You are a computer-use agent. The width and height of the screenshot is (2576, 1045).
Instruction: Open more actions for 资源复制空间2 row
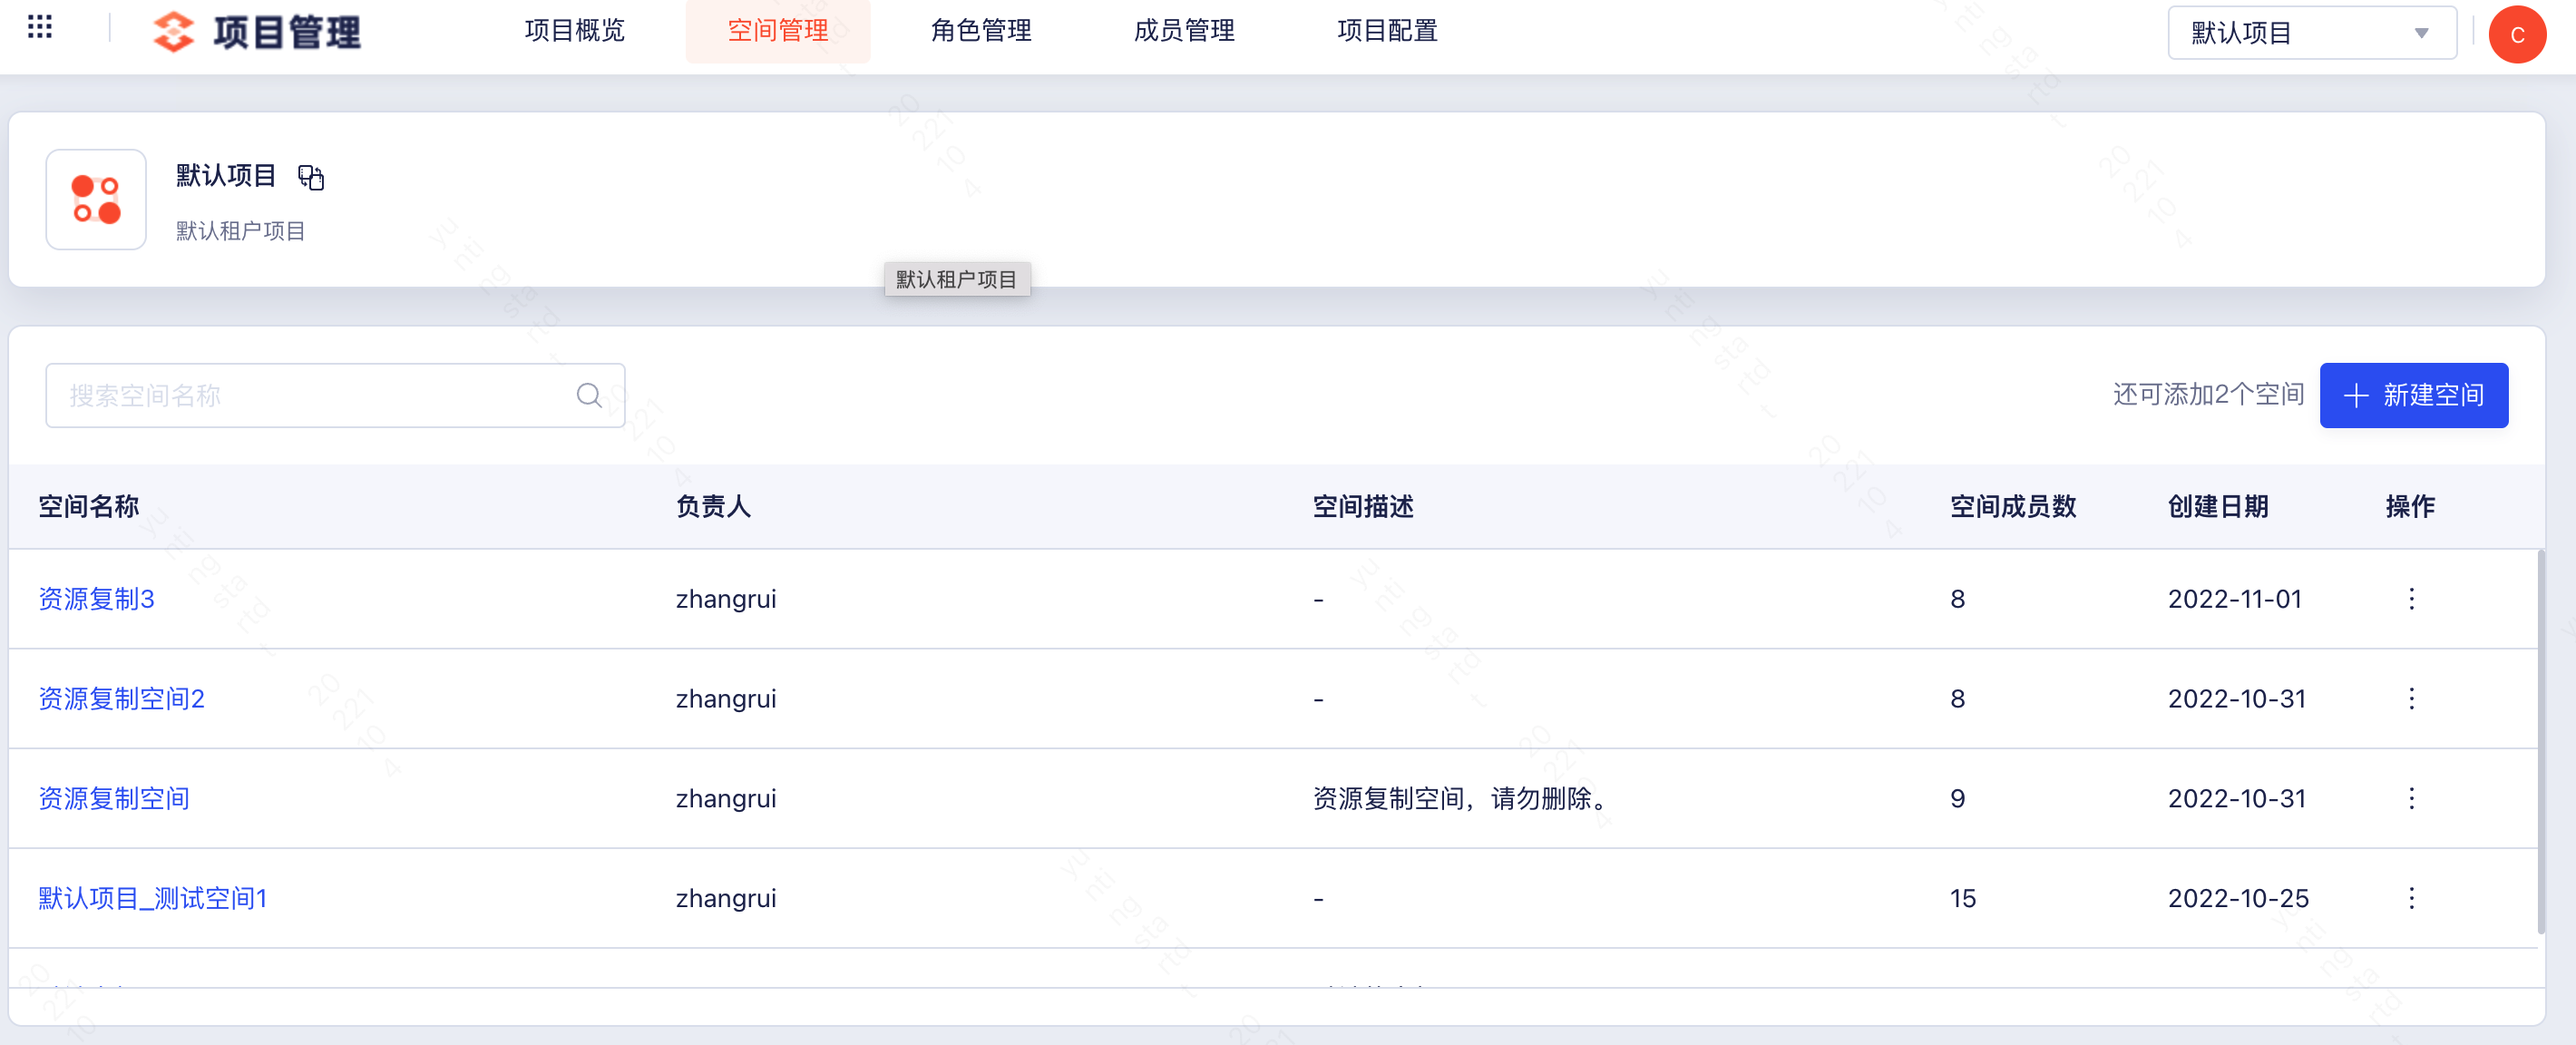[x=2411, y=699]
